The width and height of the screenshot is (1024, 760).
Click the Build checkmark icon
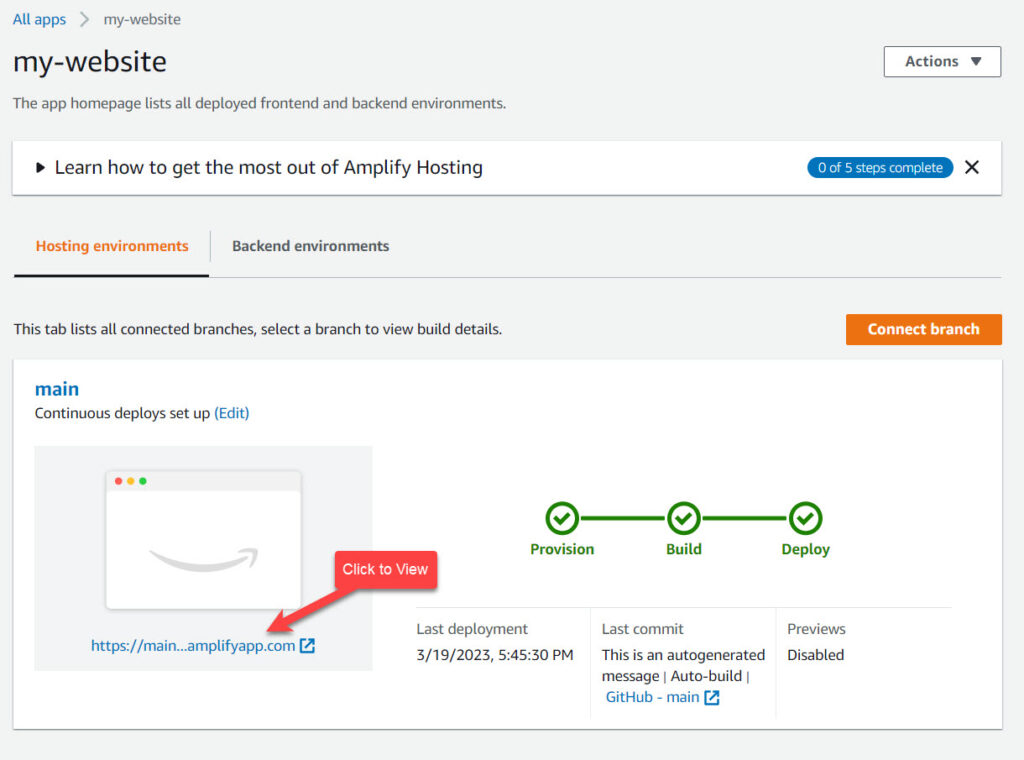click(684, 518)
